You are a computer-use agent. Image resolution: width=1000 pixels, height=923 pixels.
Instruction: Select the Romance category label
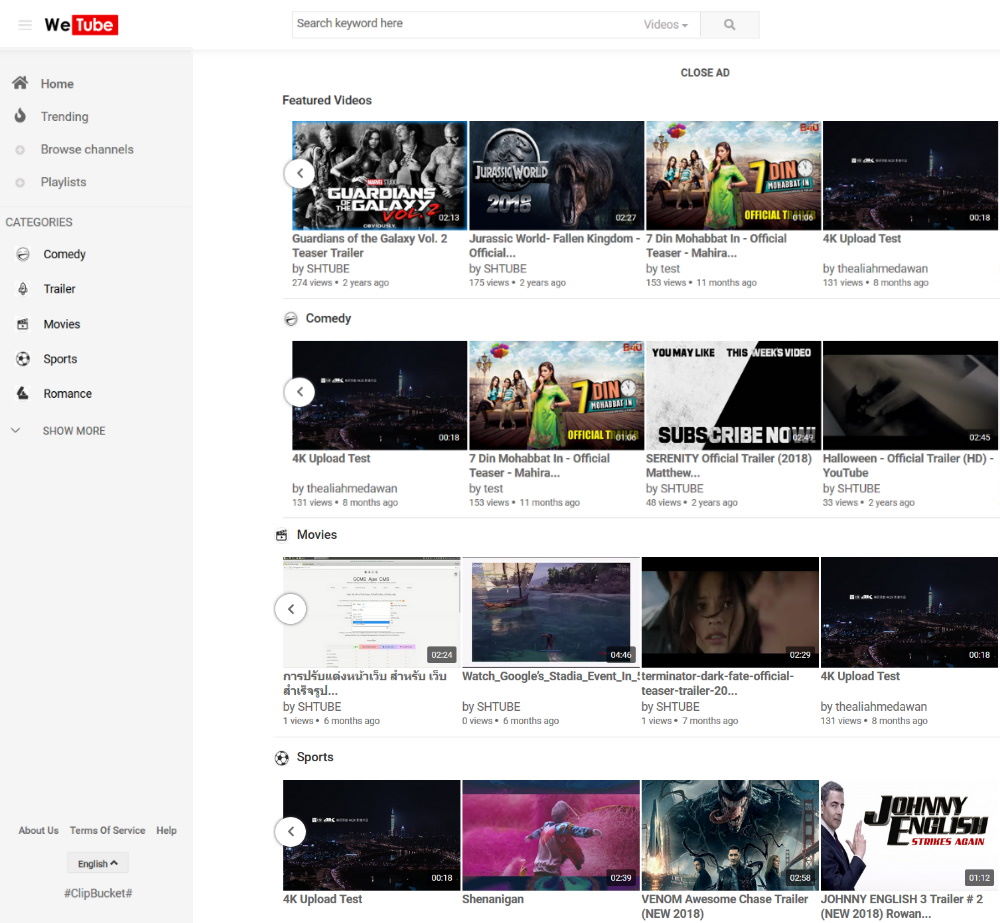[x=68, y=394]
